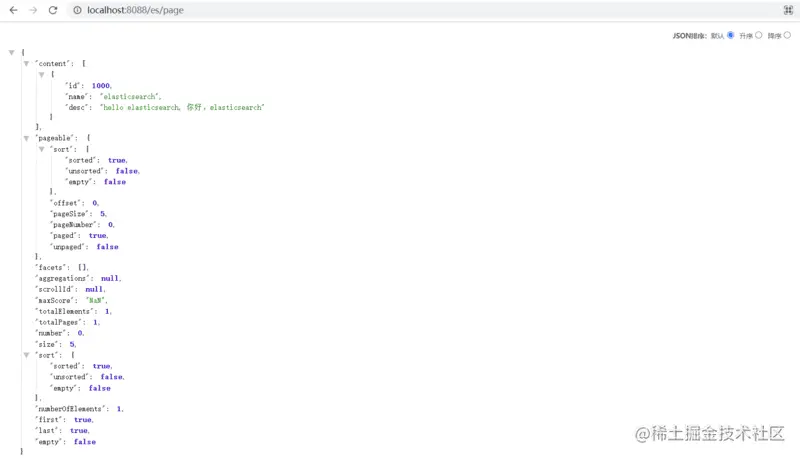Screen dimensions: 800x458
Task: Click the "last" value true
Action: 79,430
